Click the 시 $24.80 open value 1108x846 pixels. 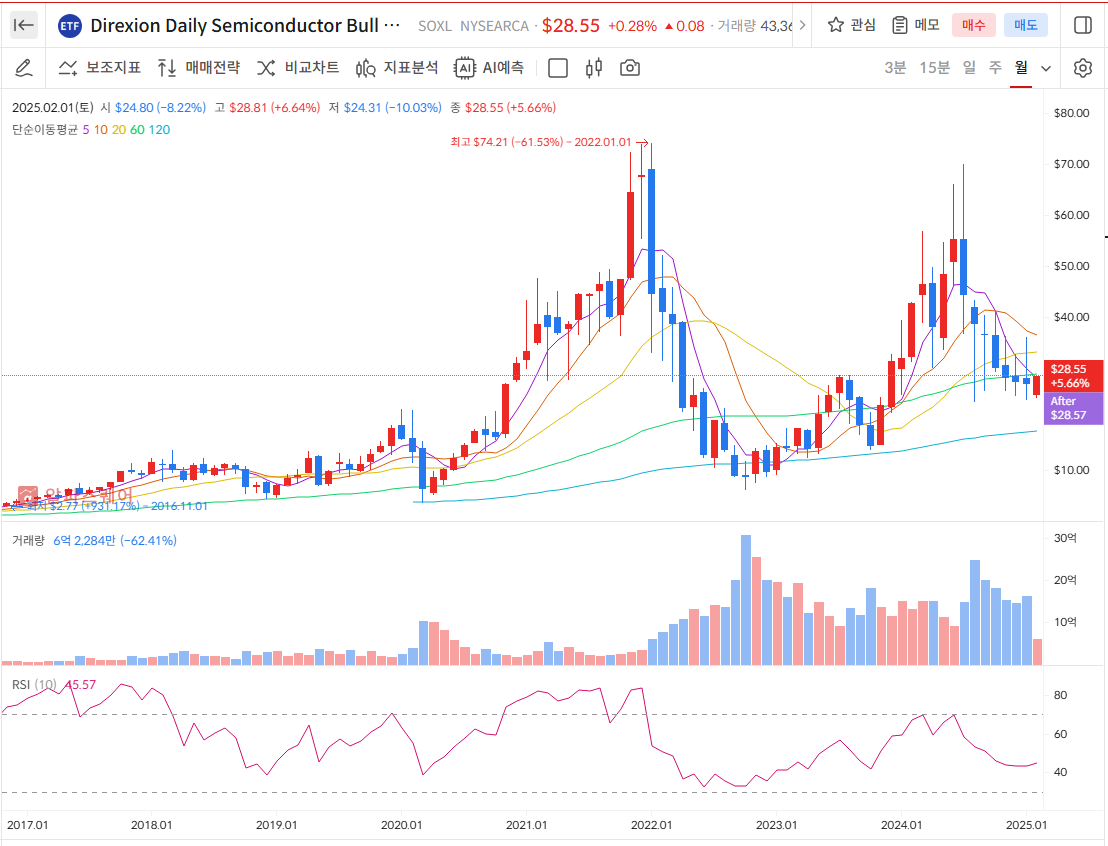coord(153,108)
